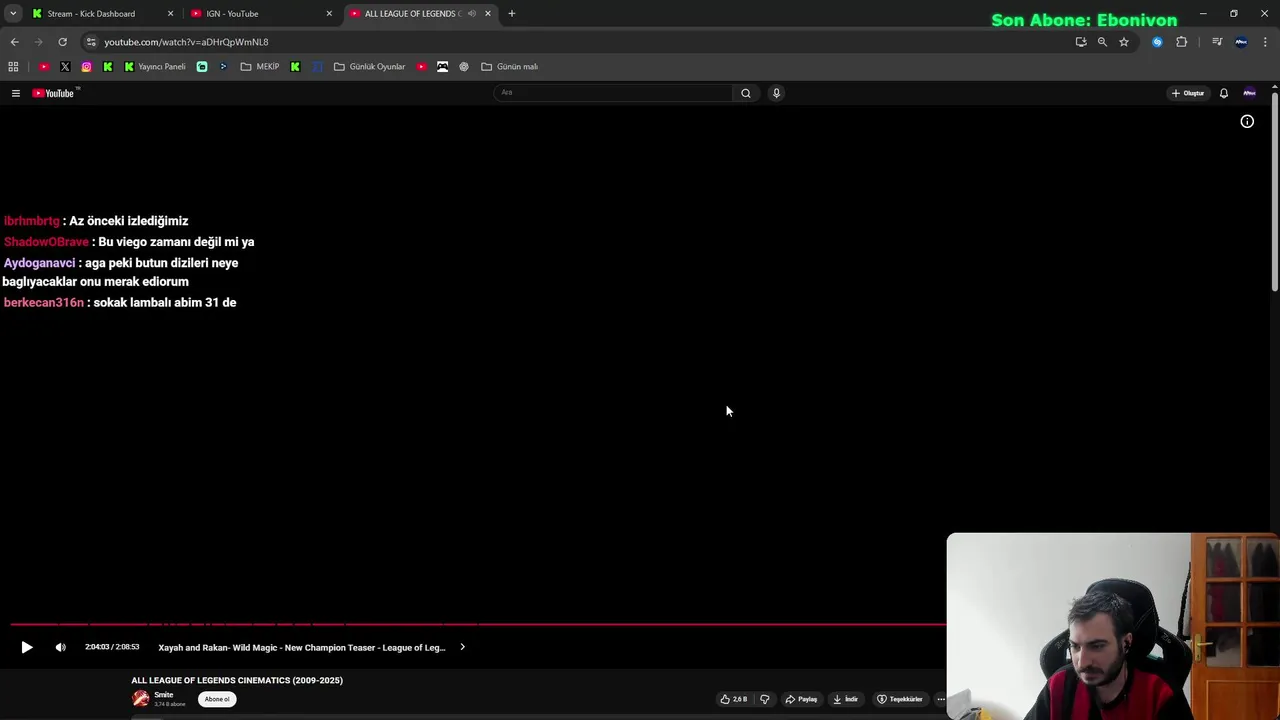The image size is (1280, 720).
Task: Open the media controls icon
Action: [1217, 42]
